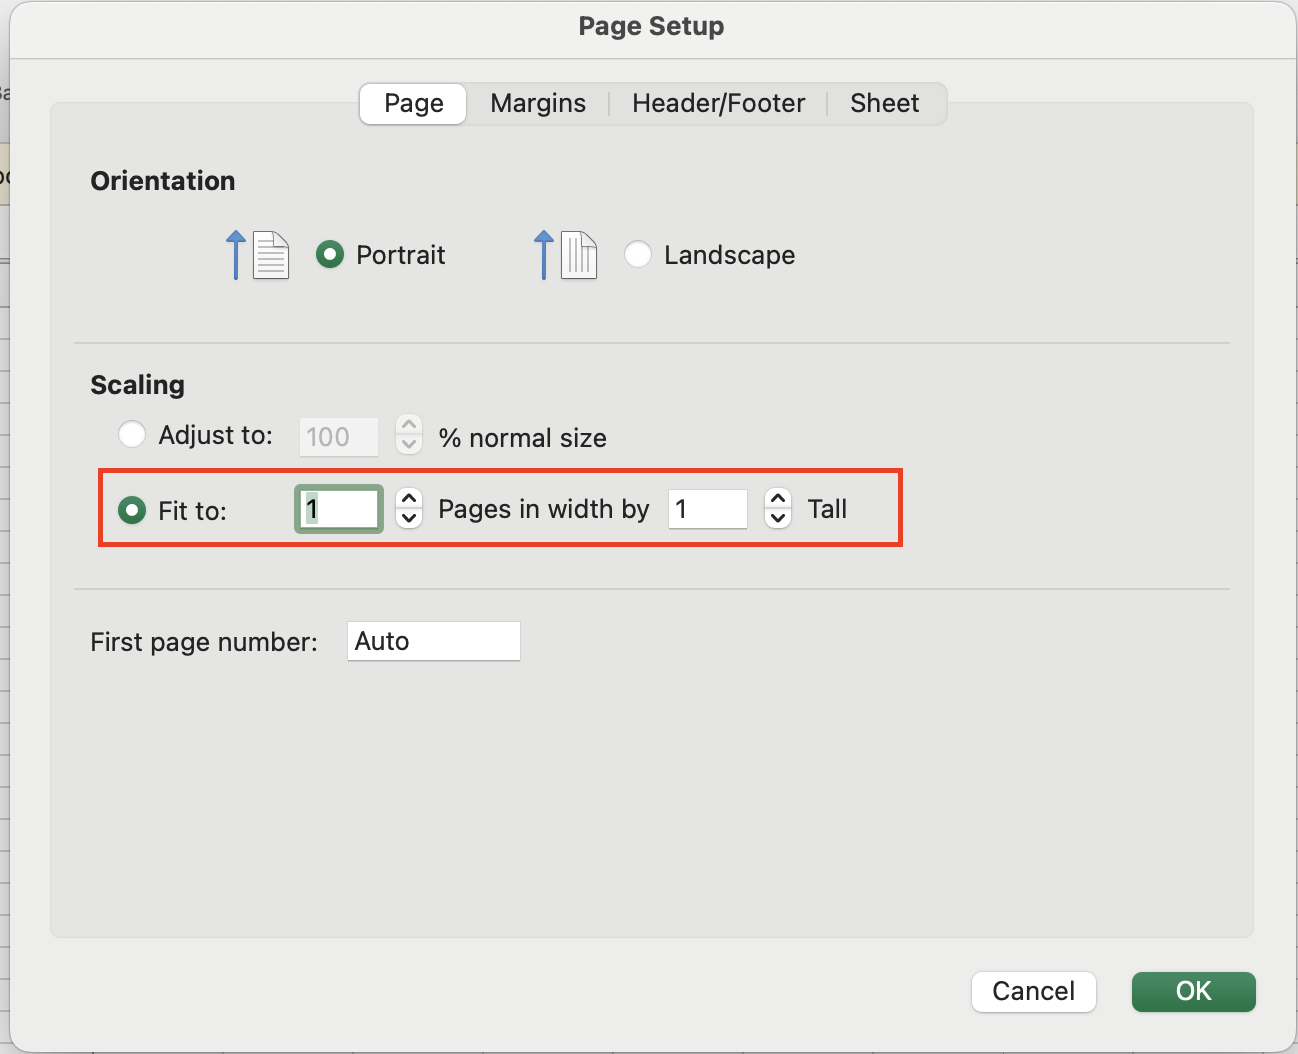Click the Landscape orientation page icon
This screenshot has width=1298, height=1054.
point(578,255)
